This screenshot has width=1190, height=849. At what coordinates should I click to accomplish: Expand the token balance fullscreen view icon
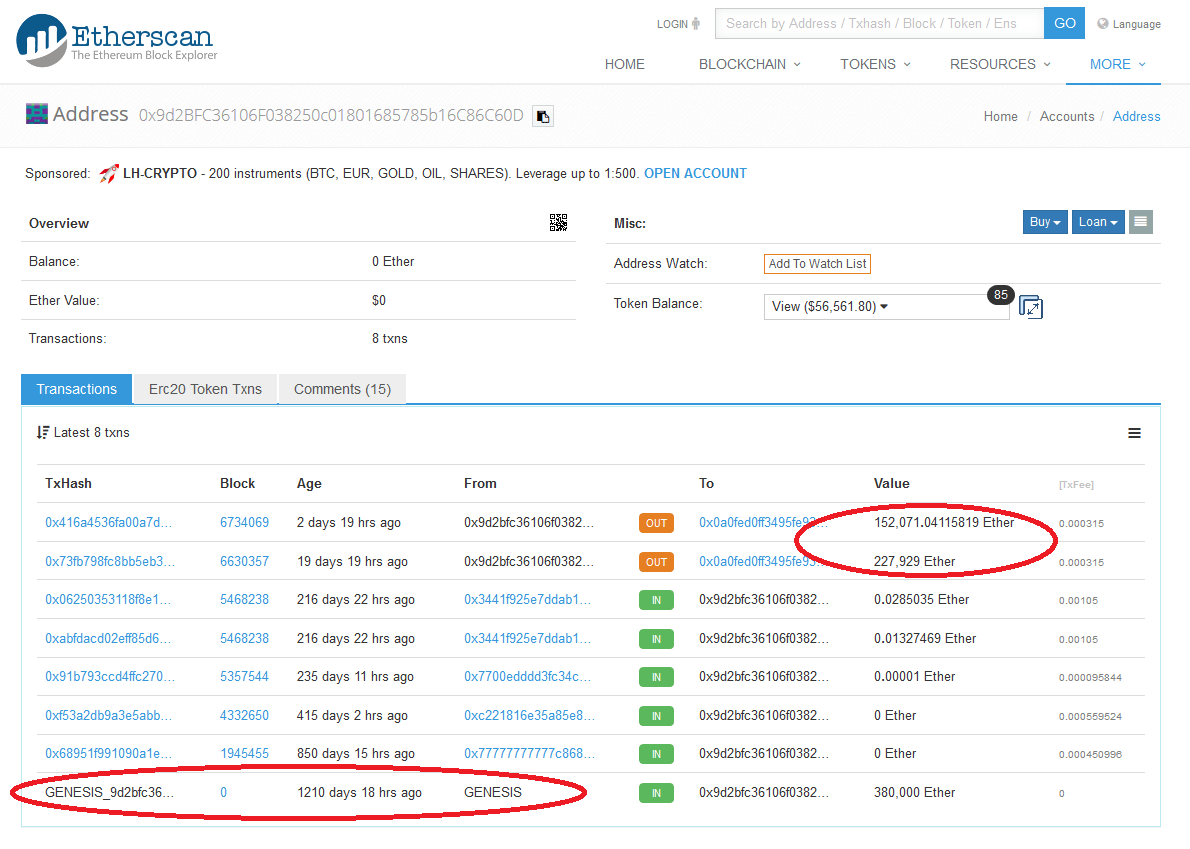pyautogui.click(x=1031, y=307)
